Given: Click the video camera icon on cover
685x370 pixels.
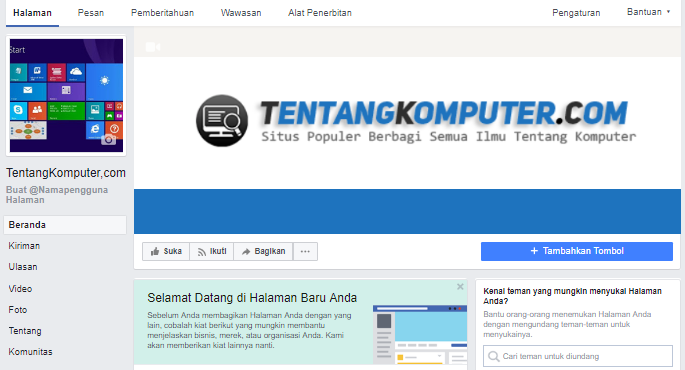Looking at the screenshot, I should point(153,47).
